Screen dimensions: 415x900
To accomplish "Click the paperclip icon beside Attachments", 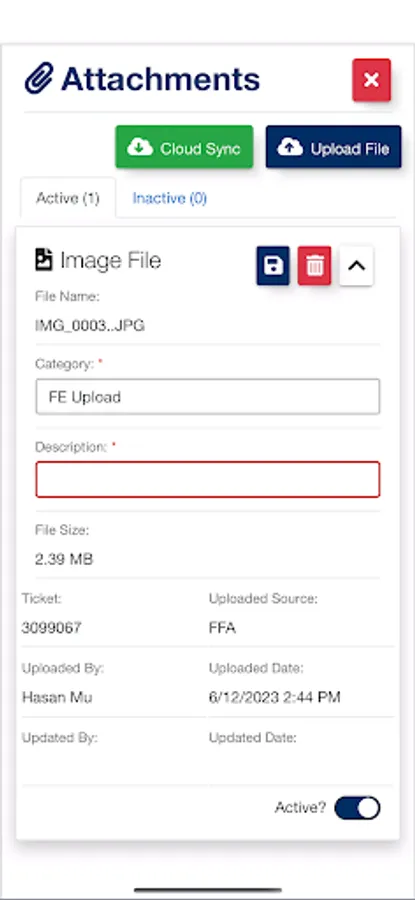I will tap(38, 79).
